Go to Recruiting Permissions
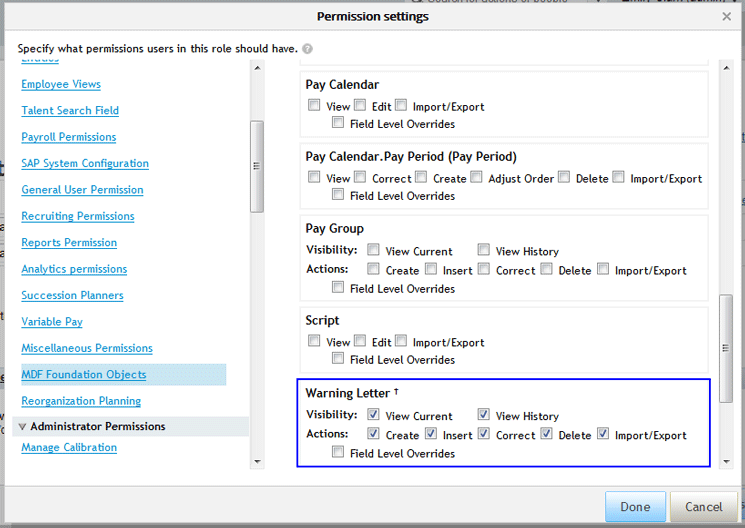The width and height of the screenshot is (745, 528). tap(78, 216)
